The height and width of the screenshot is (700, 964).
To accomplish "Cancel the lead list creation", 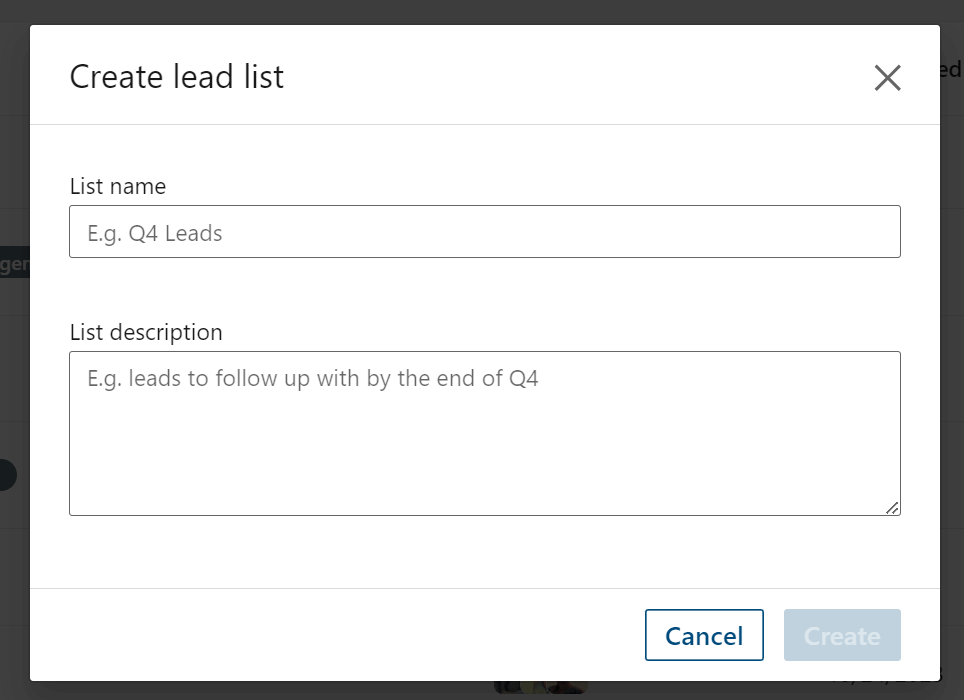I will (704, 635).
